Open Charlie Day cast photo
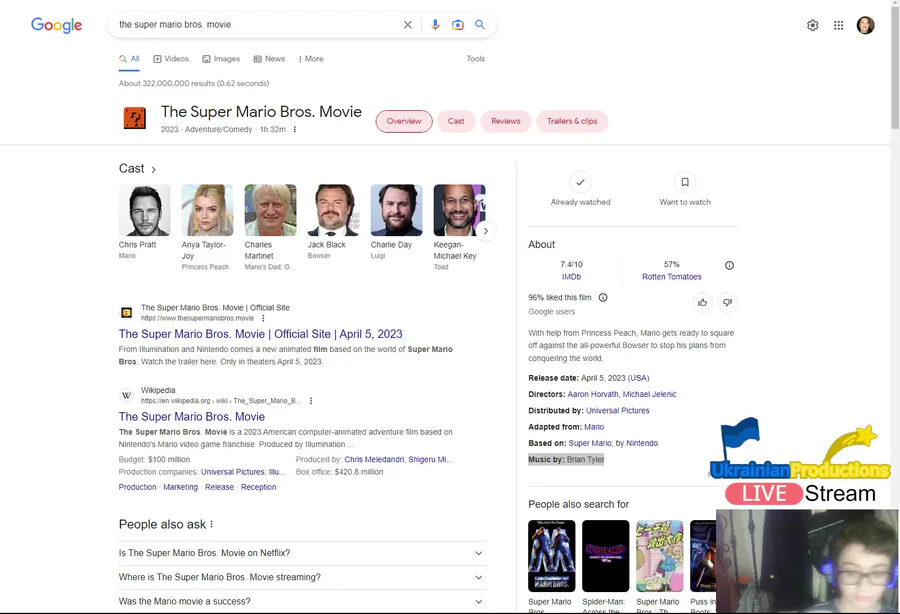The width and height of the screenshot is (900, 614). pyautogui.click(x=397, y=210)
